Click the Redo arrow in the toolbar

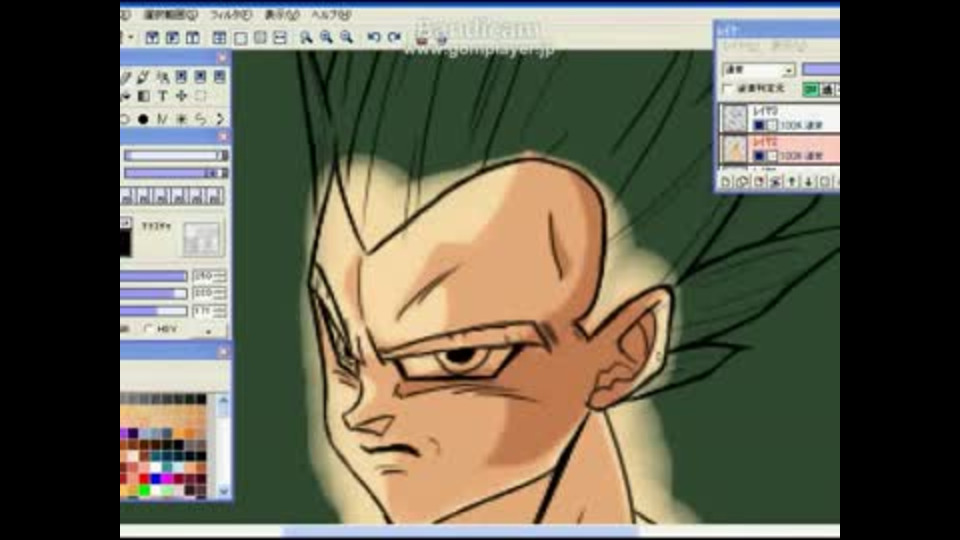point(394,37)
